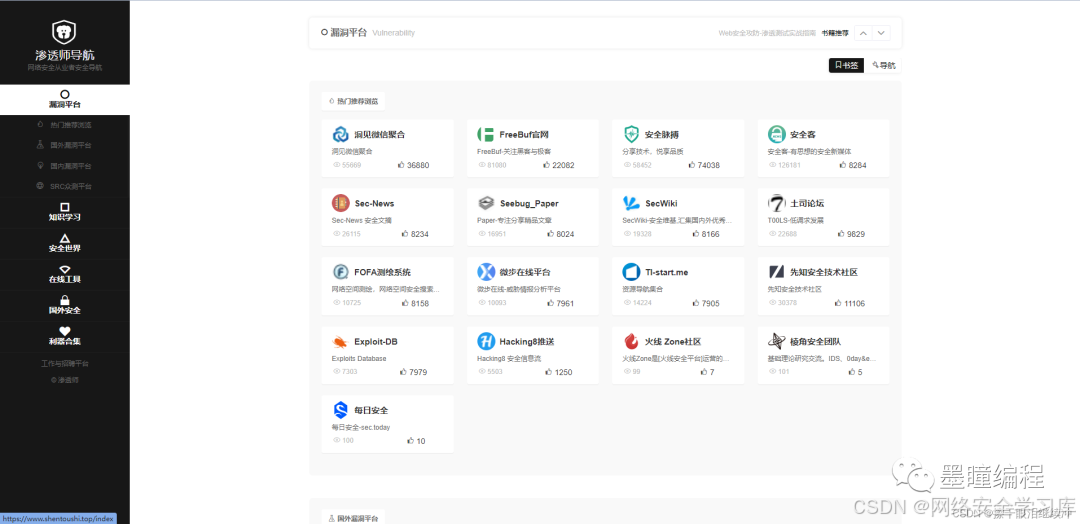Screen dimensions: 1080x524
Task: Switch to 导航 navigation view
Action: click(x=884, y=65)
